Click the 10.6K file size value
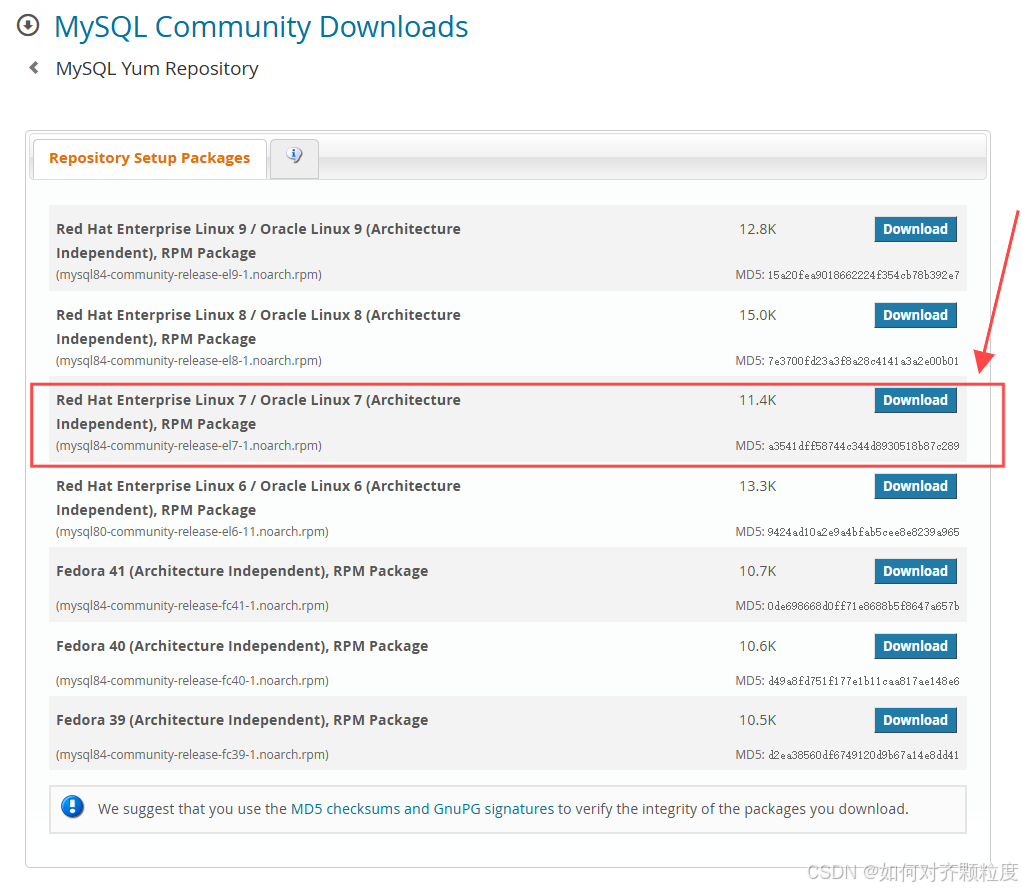This screenshot has height=890, width=1022. pyautogui.click(x=757, y=645)
